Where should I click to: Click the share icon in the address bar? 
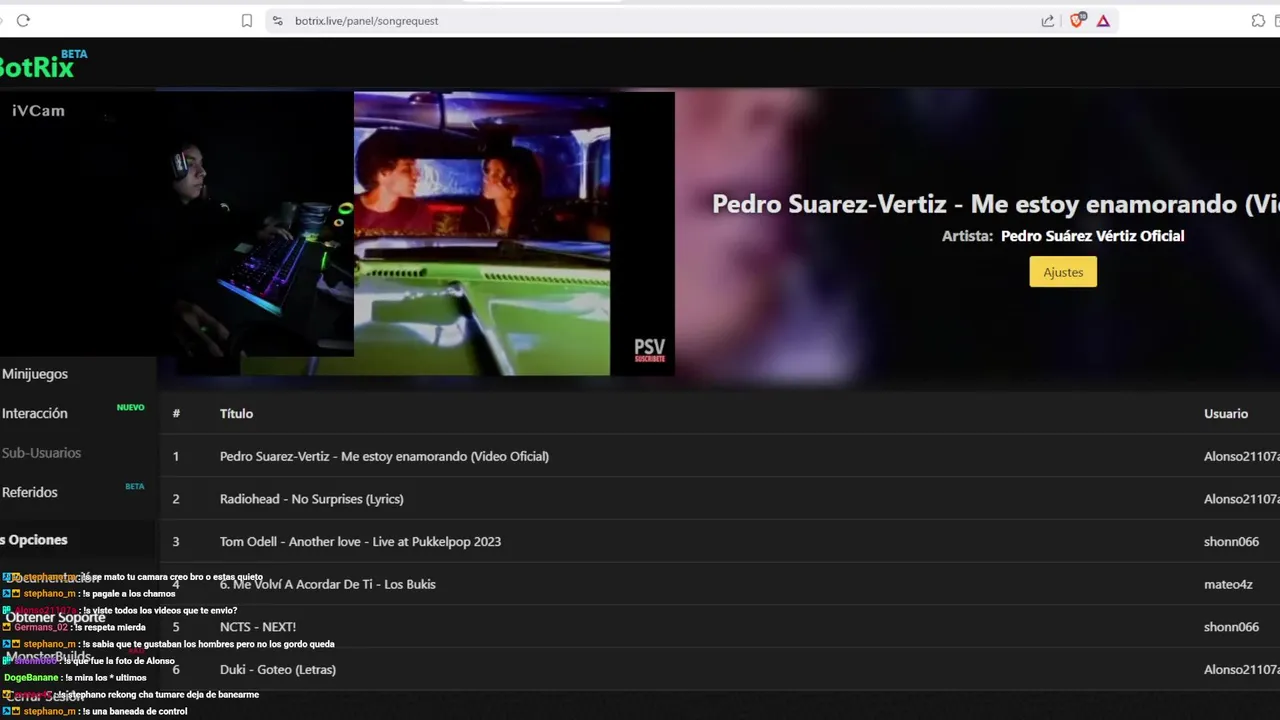tap(1048, 20)
